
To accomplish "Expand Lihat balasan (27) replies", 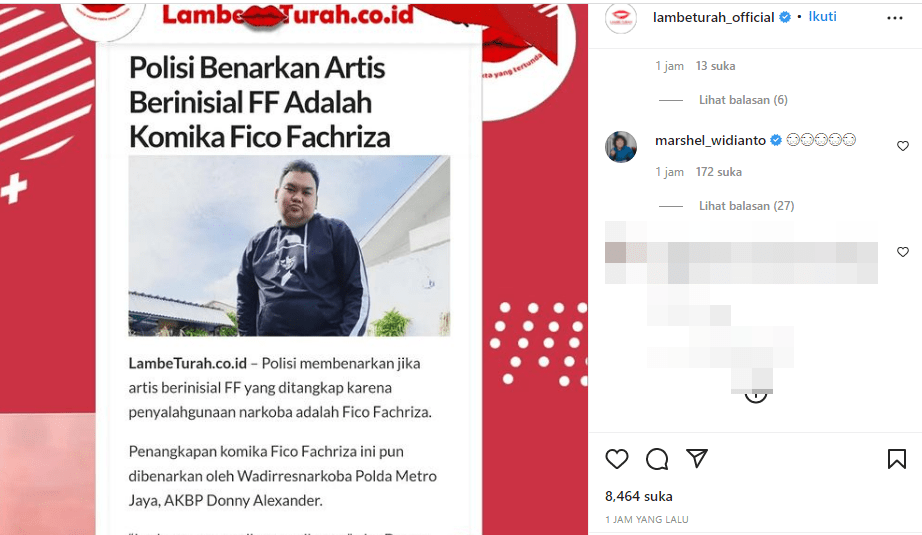I will click(746, 206).
